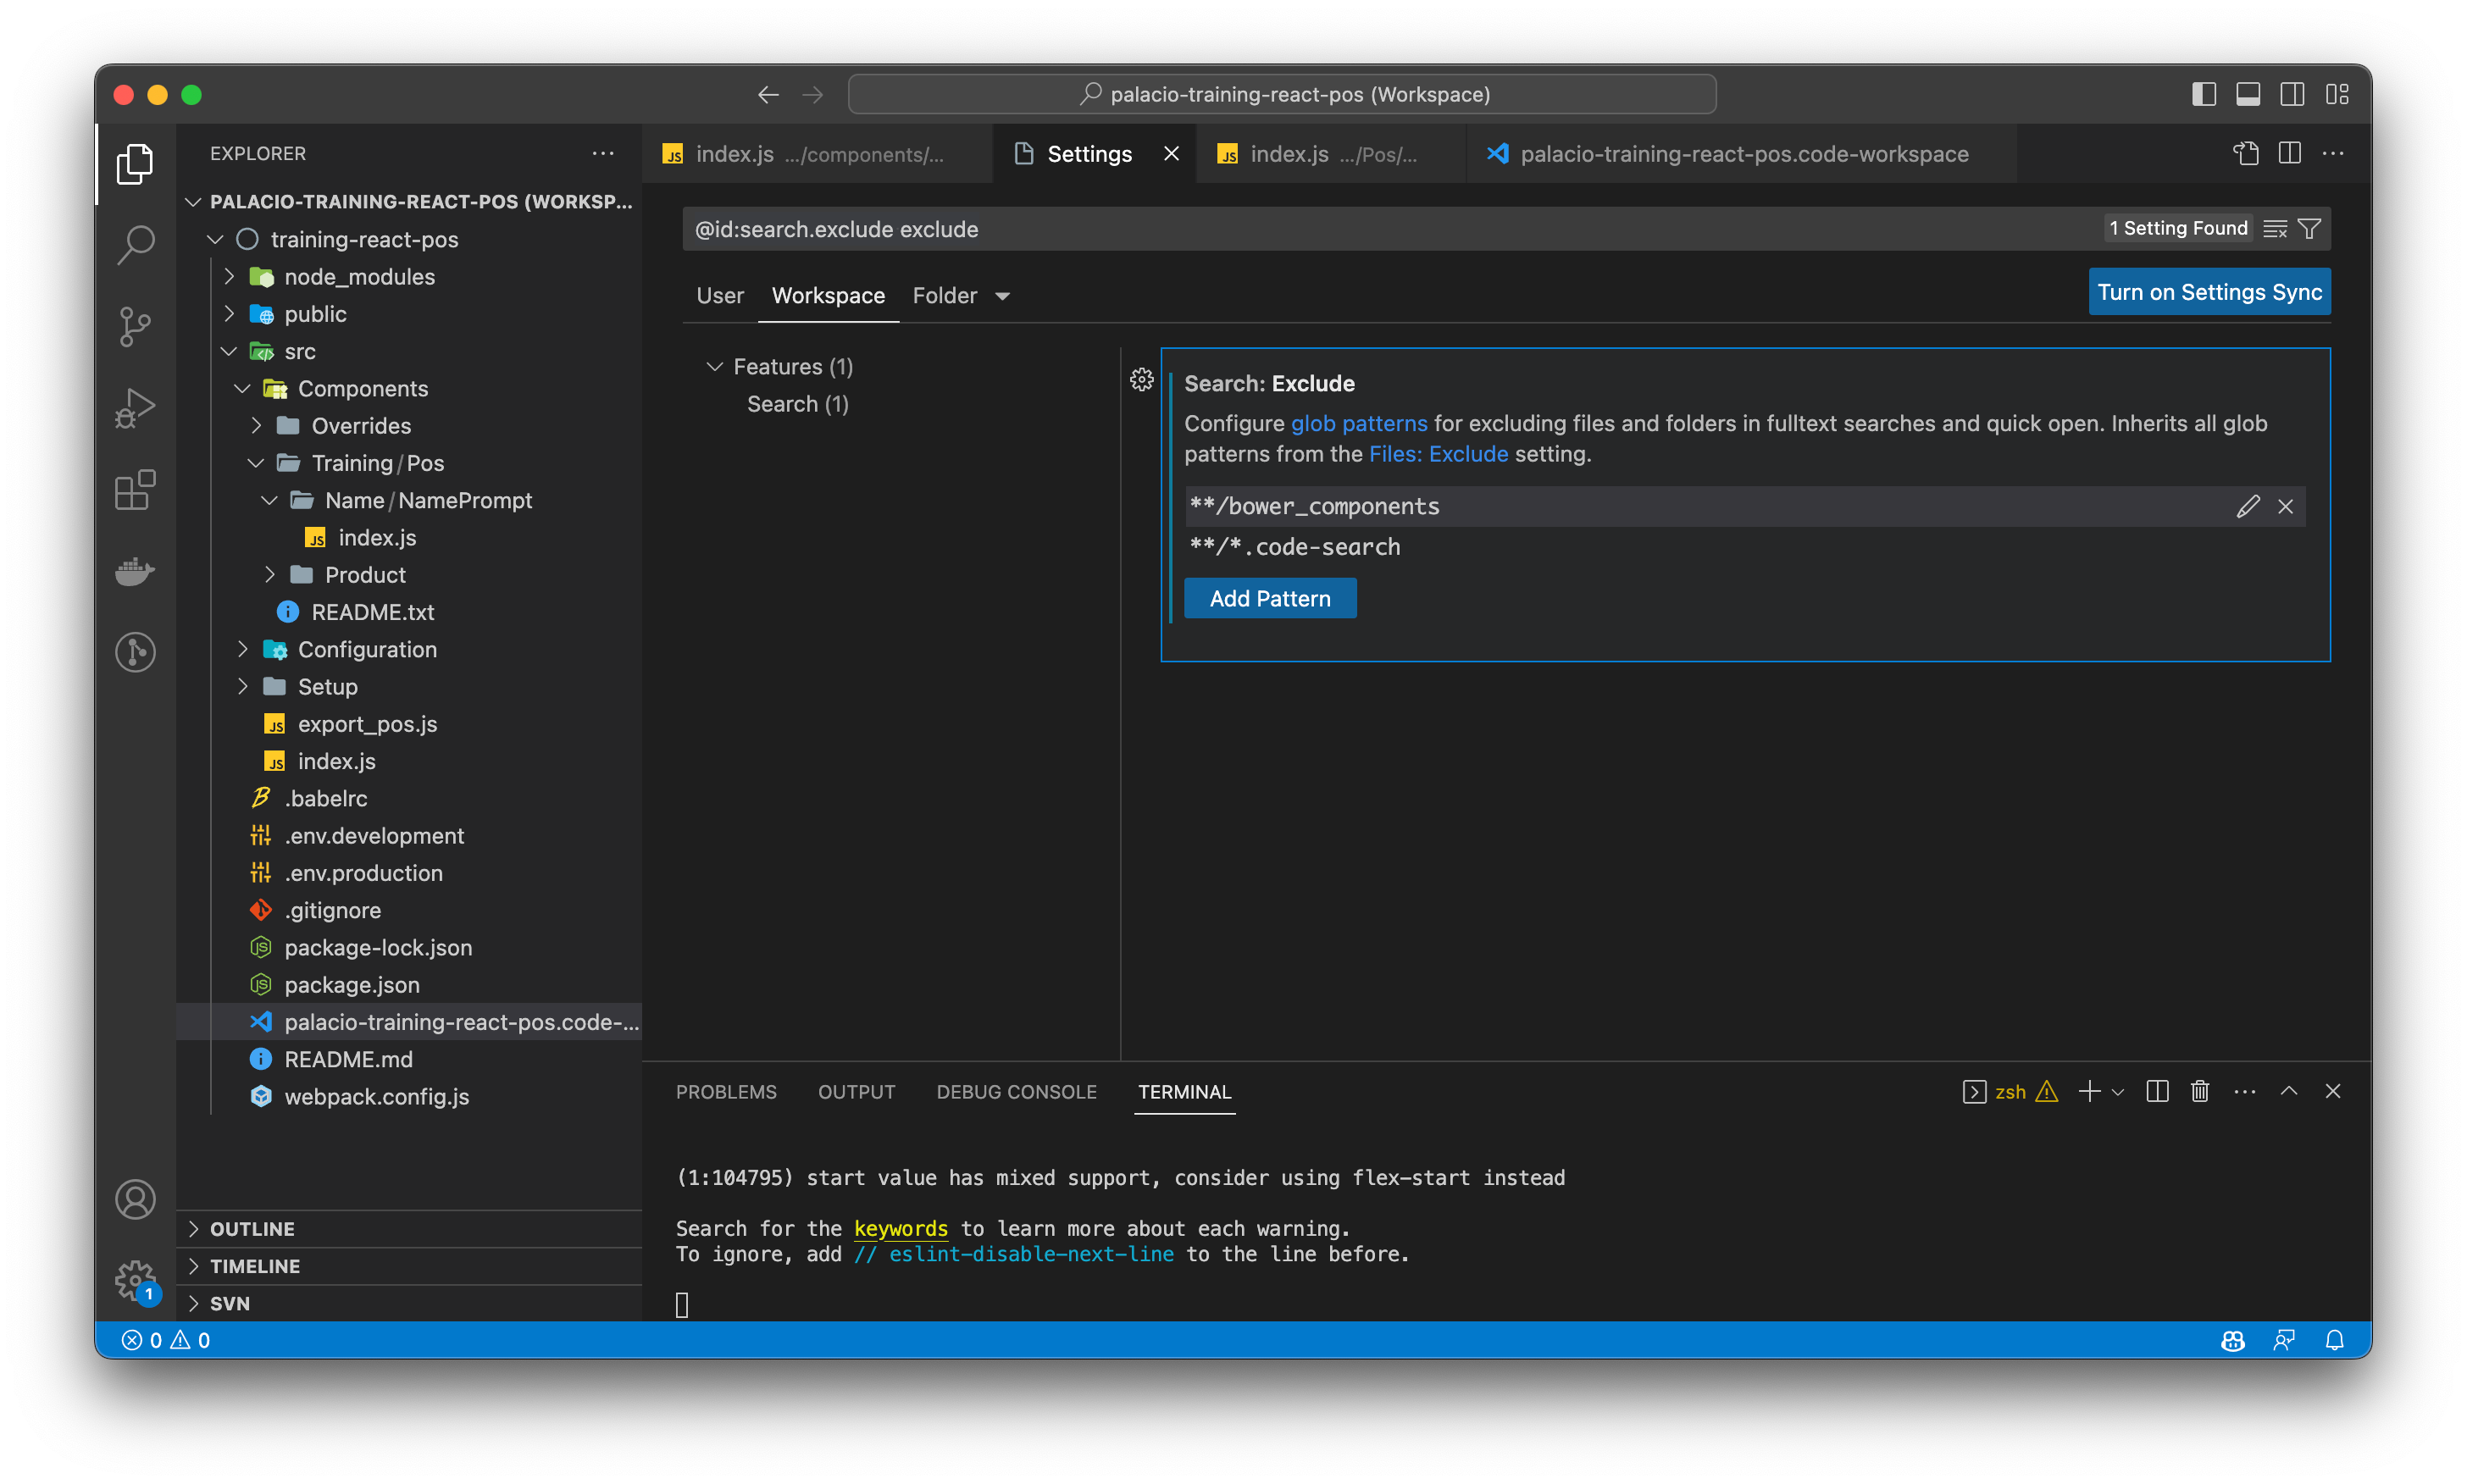Open the Folder scope dropdown
The height and width of the screenshot is (1484, 2467).
1002,296
